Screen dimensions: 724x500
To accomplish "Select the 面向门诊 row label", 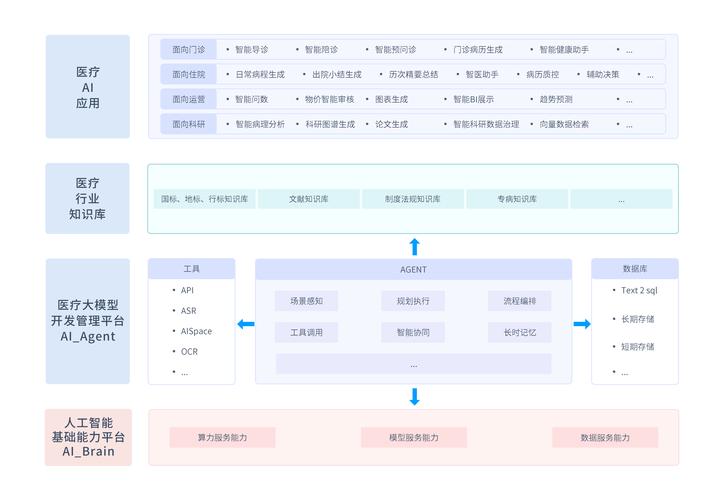I will point(187,49).
